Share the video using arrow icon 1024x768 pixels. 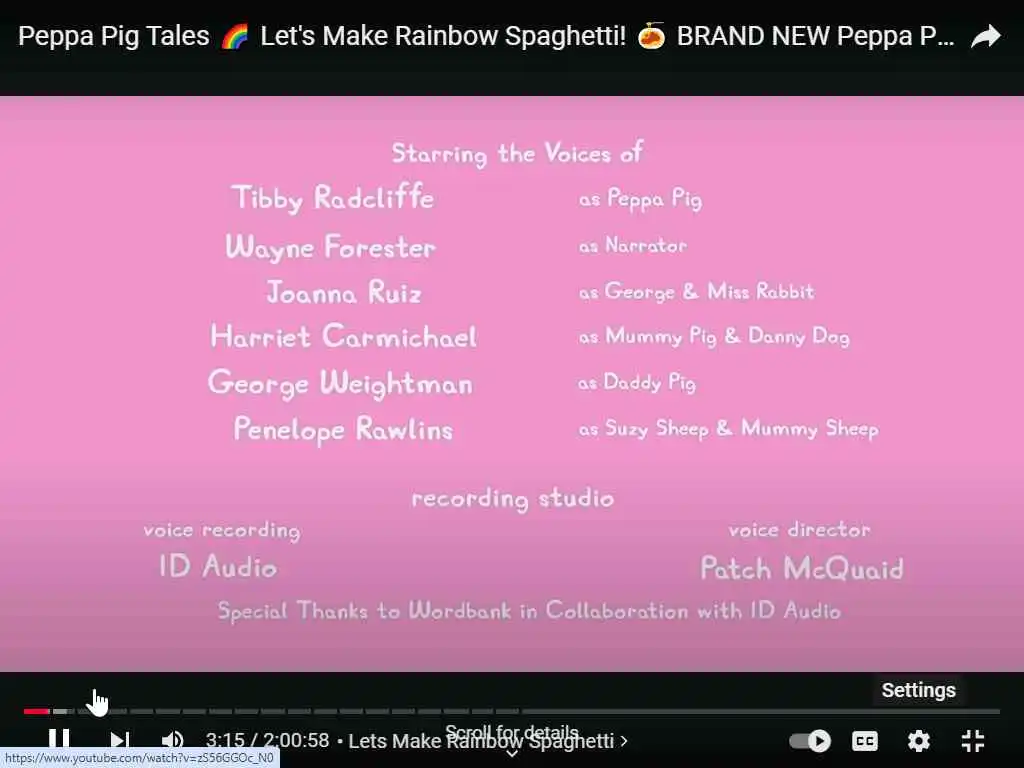tap(985, 37)
